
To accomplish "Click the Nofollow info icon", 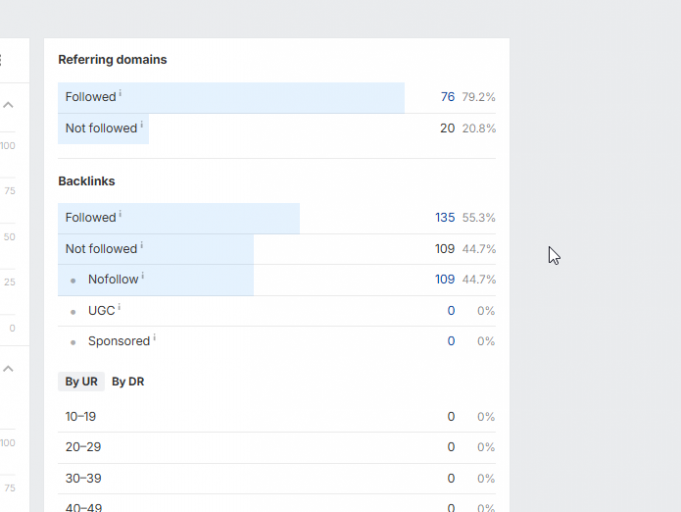I will pyautogui.click(x=143, y=276).
